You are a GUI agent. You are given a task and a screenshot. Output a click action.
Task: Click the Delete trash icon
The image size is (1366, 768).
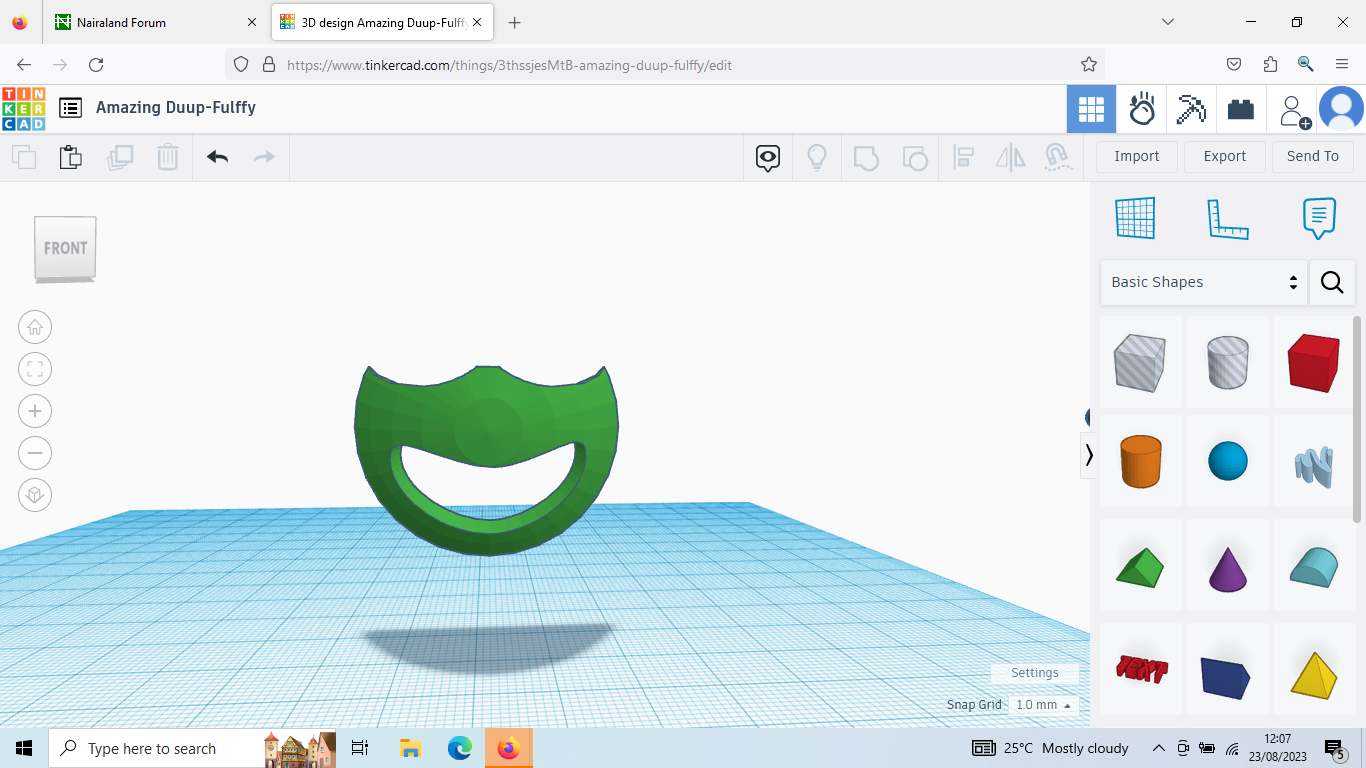(x=167, y=157)
